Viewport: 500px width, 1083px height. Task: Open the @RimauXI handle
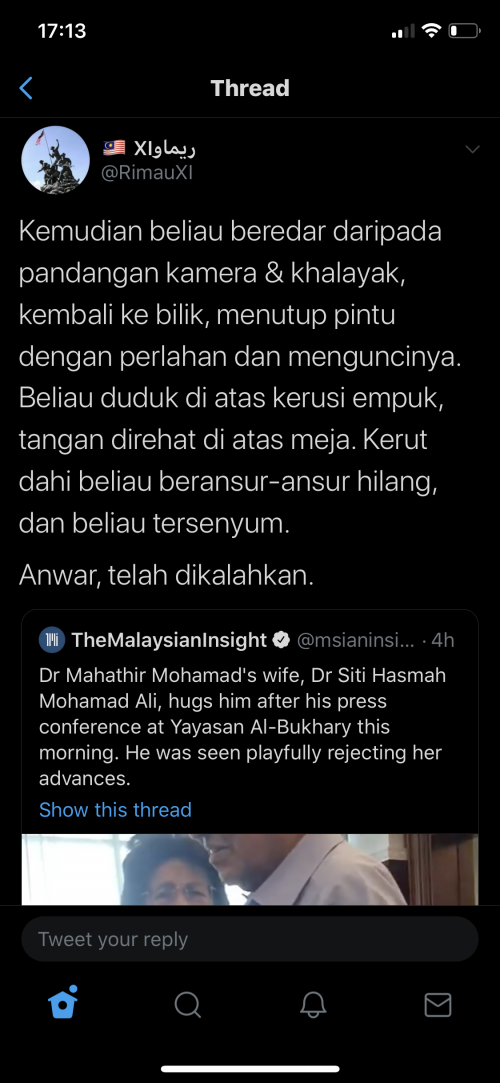[147, 173]
